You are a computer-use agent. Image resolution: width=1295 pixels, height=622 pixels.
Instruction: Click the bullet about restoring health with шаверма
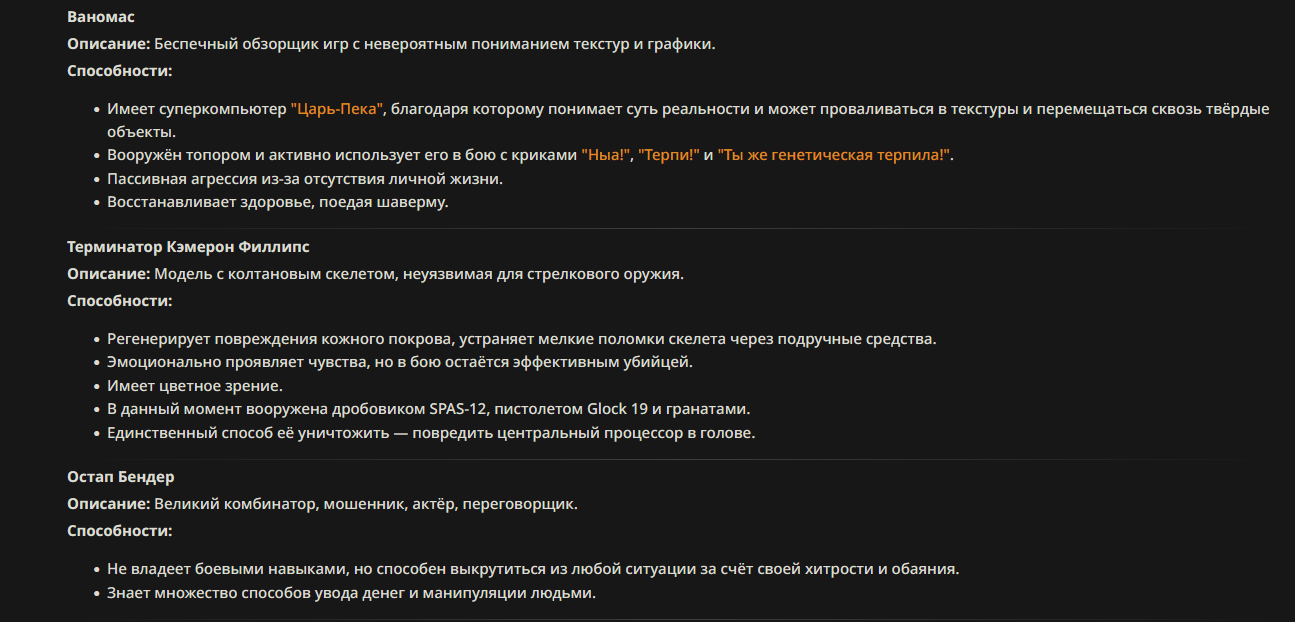coord(278,202)
